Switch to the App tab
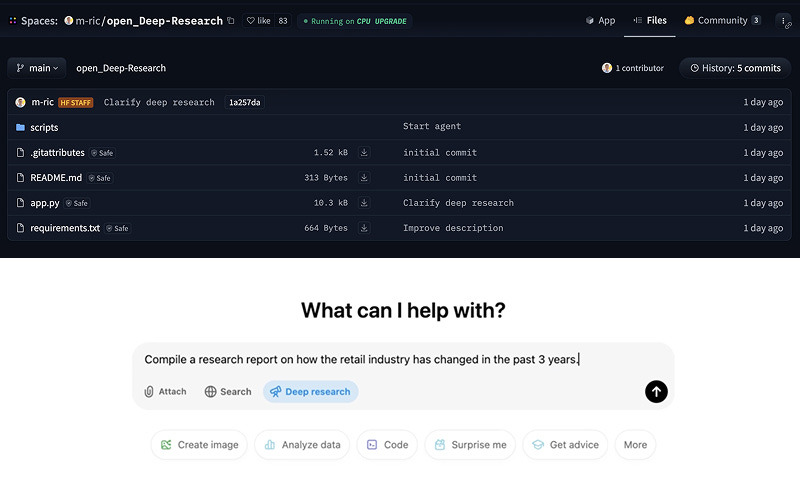800x502 pixels. (x=600, y=20)
